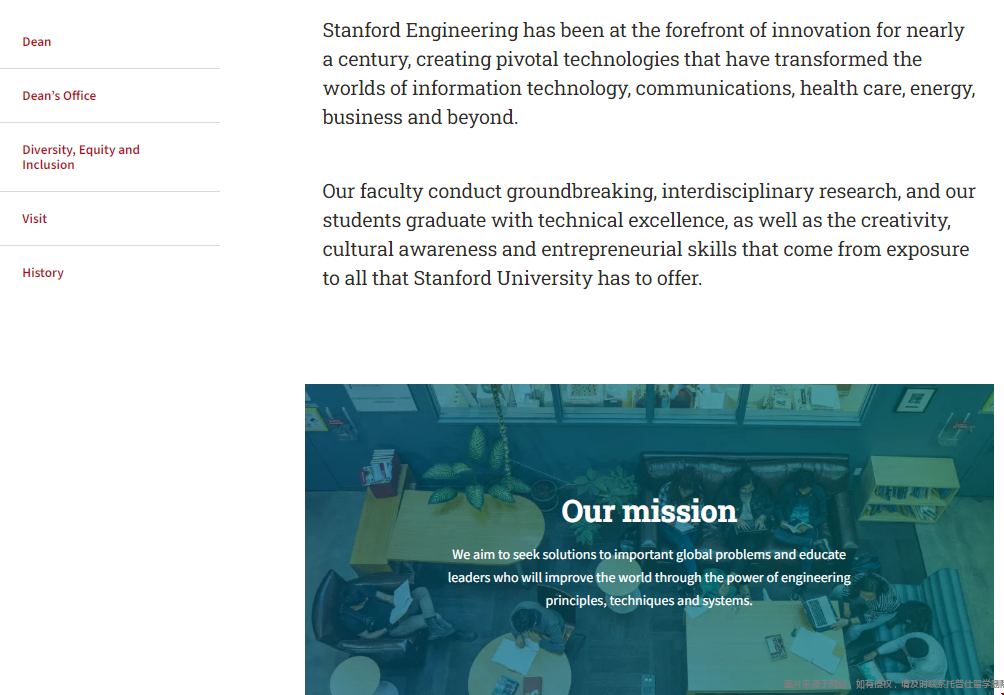The height and width of the screenshot is (695, 1004).
Task: Click the Our mission heading
Action: click(x=649, y=511)
